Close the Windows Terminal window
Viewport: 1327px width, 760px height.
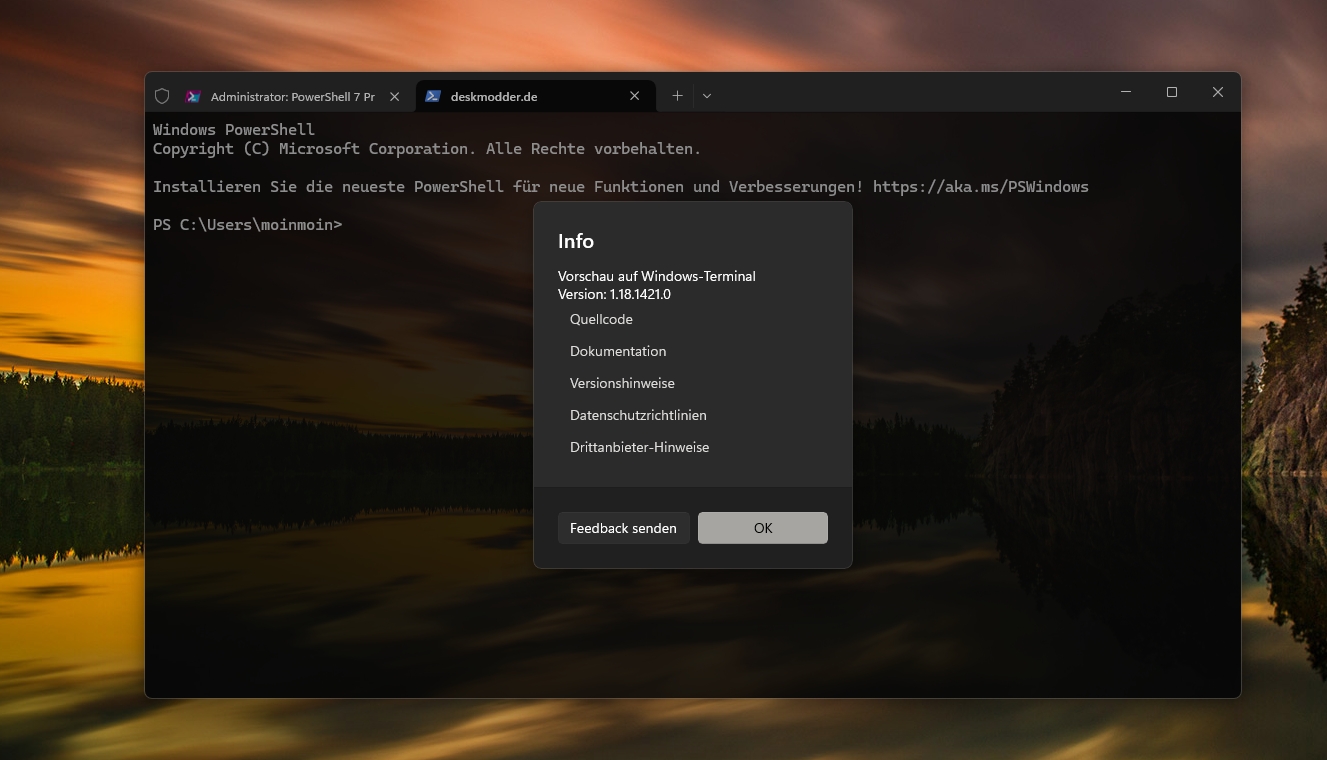tap(1217, 92)
